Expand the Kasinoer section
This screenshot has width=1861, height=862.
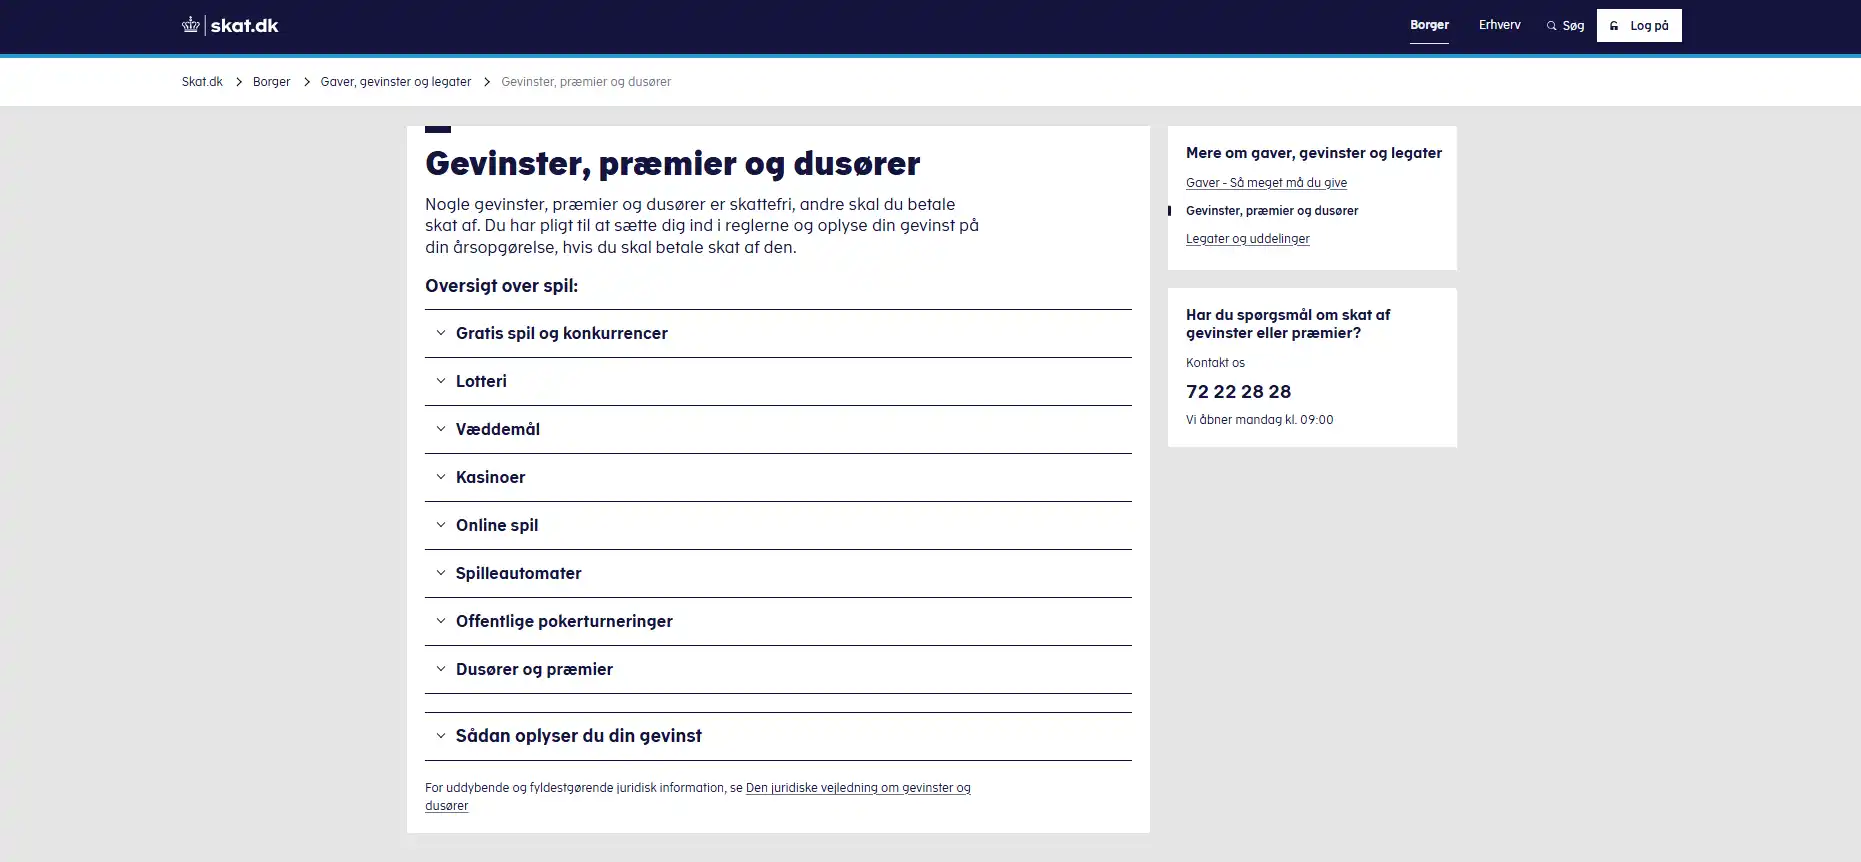[x=778, y=477]
